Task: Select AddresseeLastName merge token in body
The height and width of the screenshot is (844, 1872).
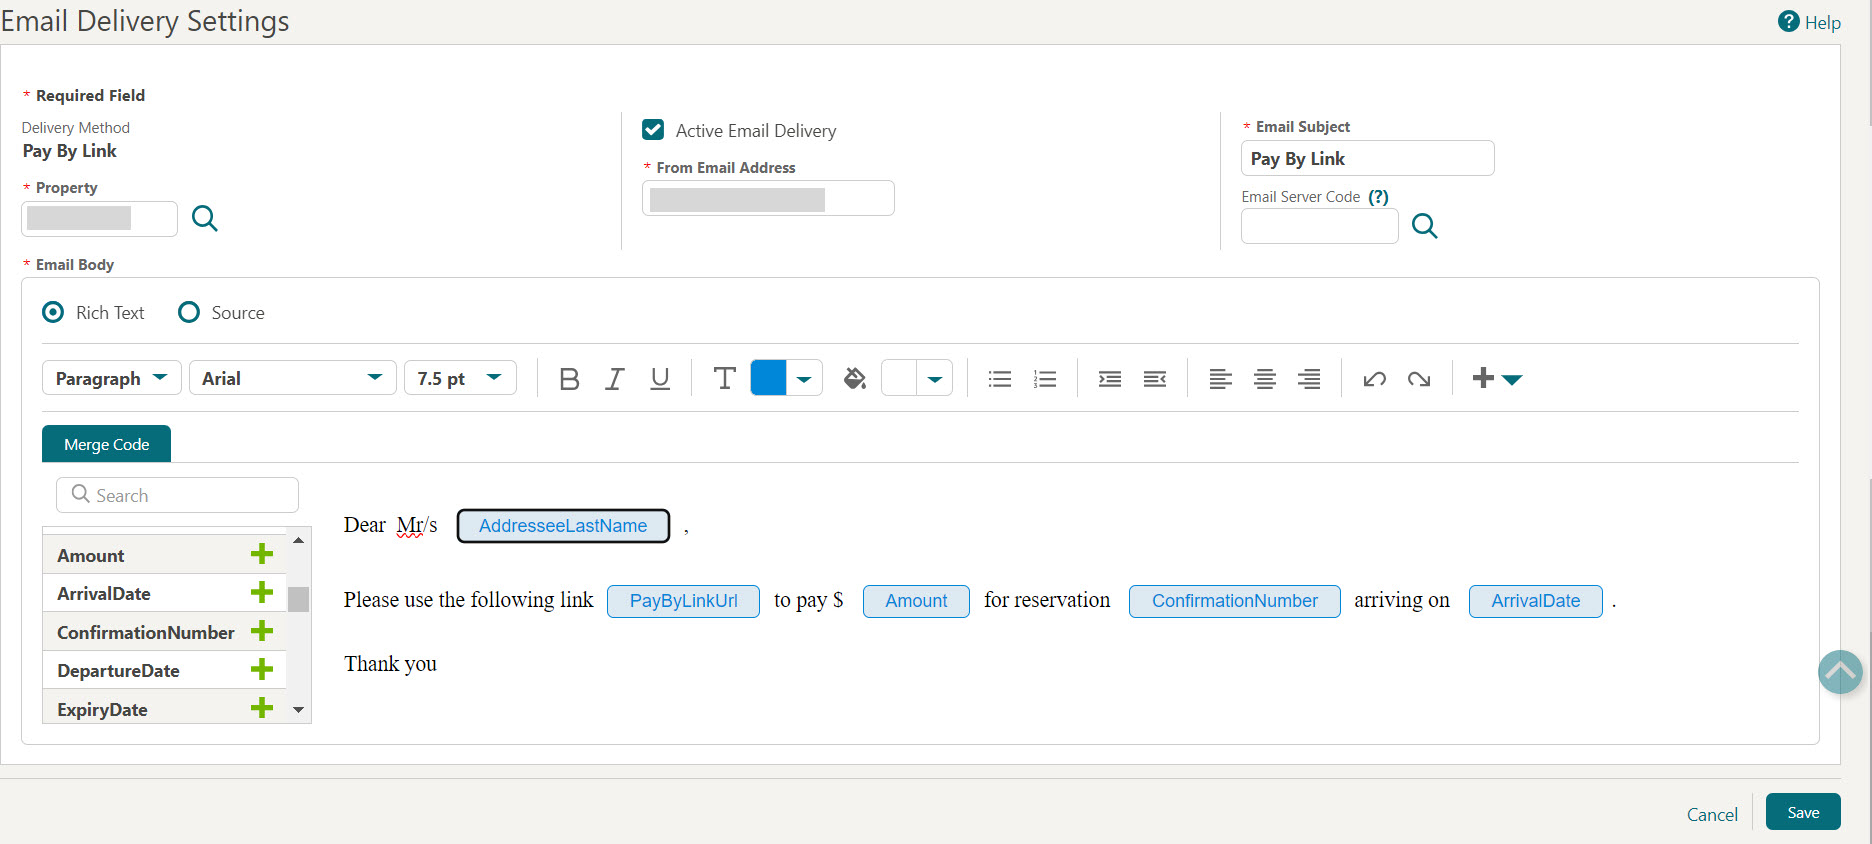Action: [563, 526]
